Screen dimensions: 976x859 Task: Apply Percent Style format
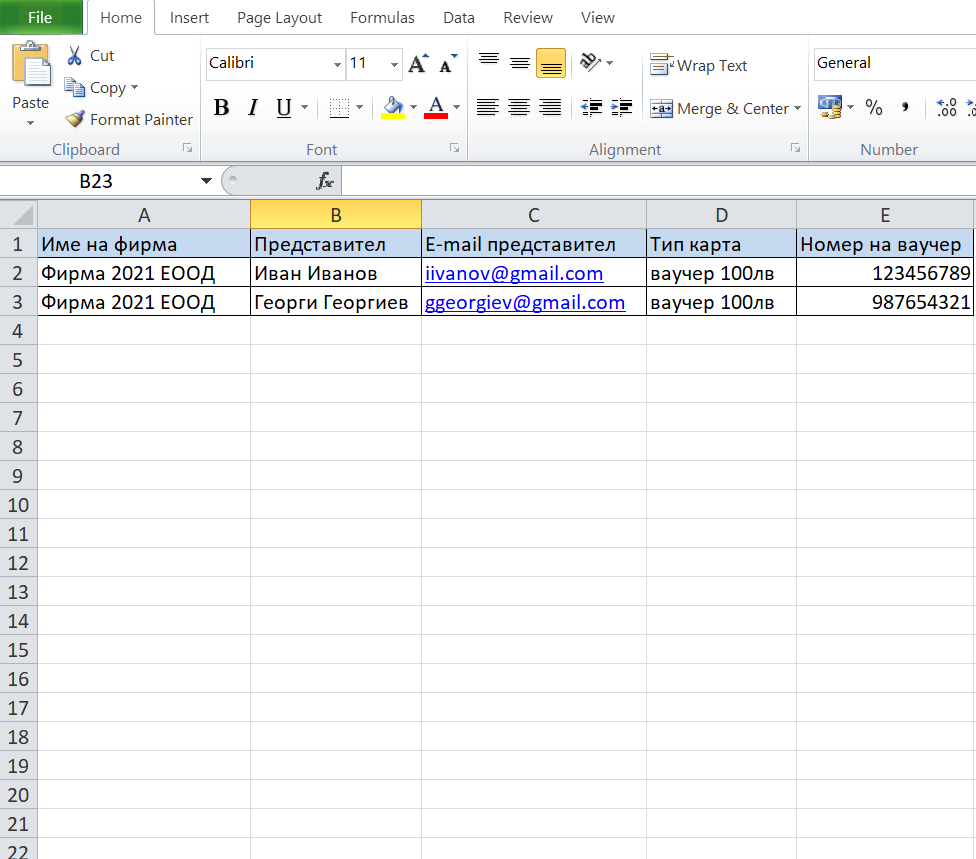click(874, 108)
